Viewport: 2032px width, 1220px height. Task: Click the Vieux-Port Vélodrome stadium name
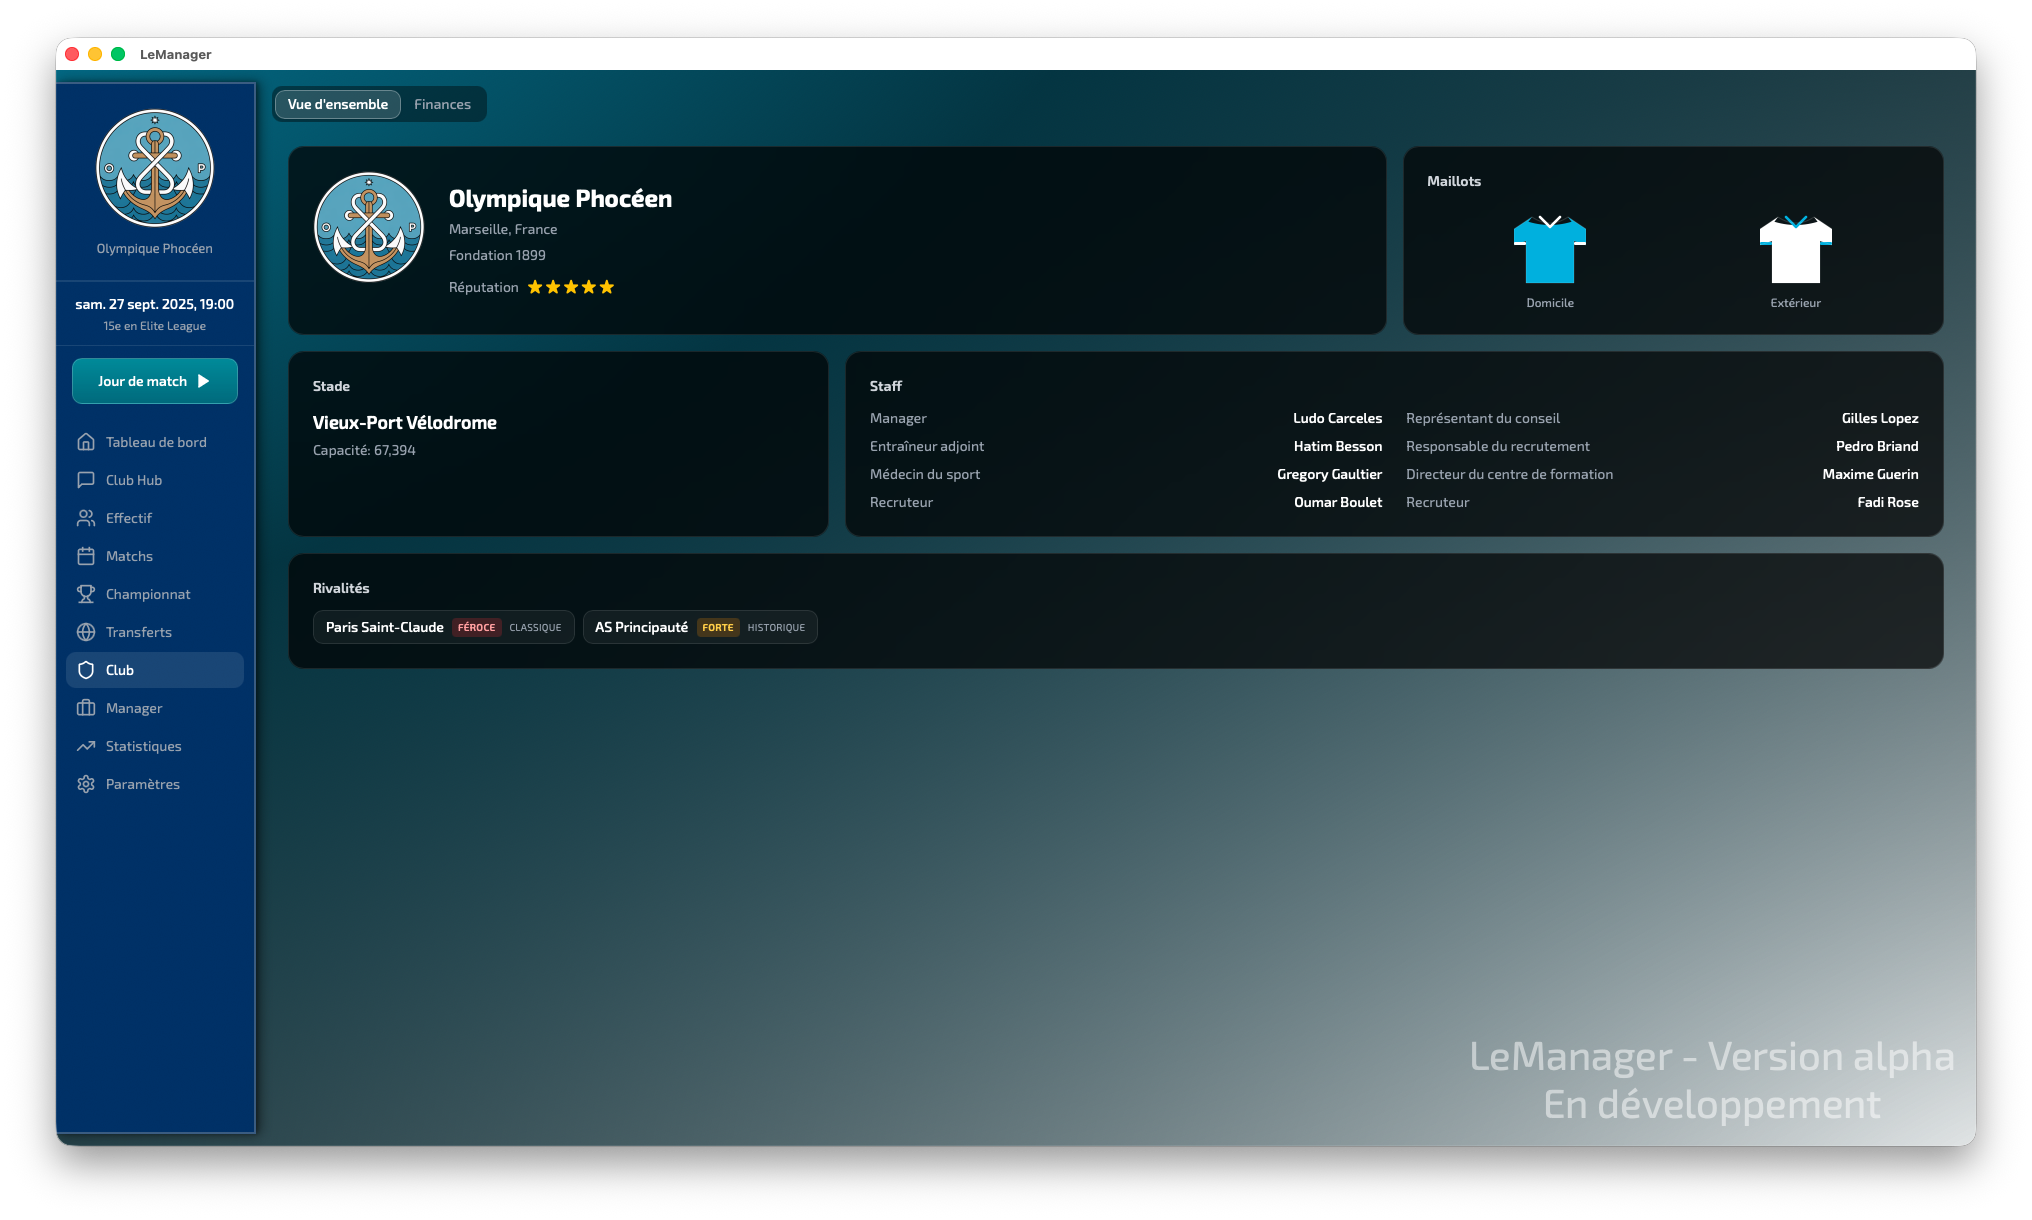pyautogui.click(x=404, y=422)
